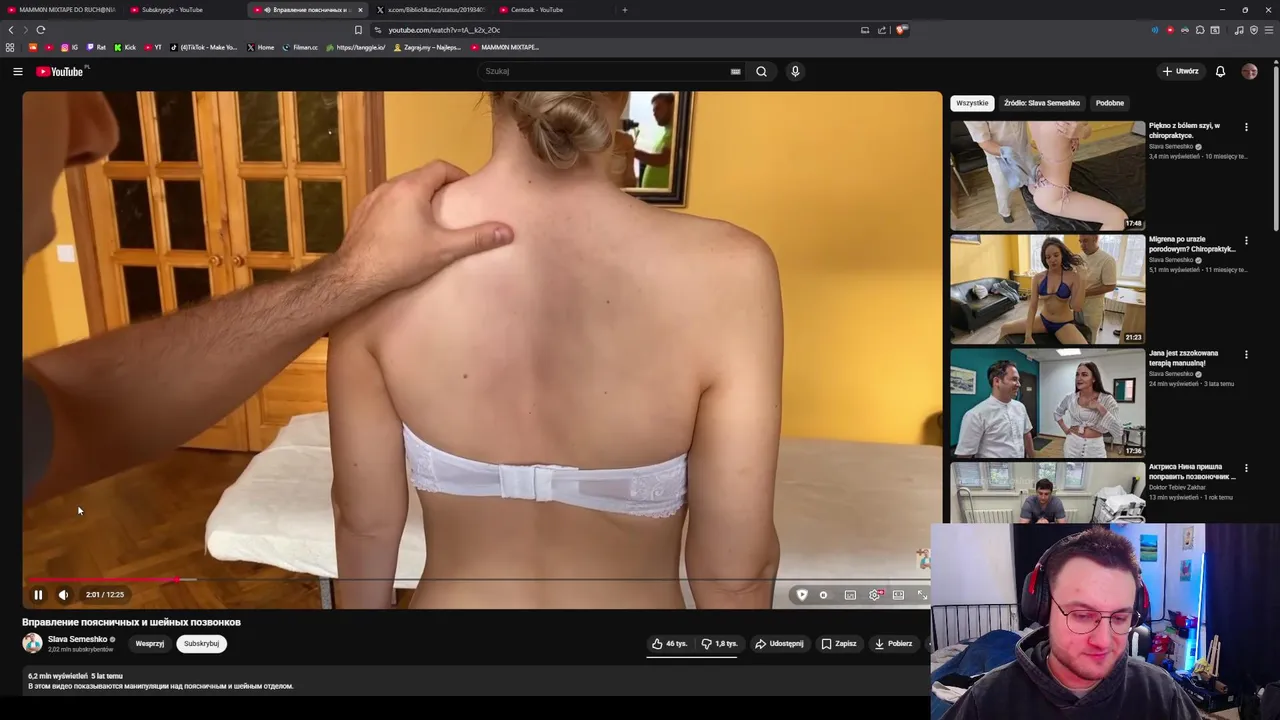Like the video with 46 tys. thumbs up

point(670,644)
